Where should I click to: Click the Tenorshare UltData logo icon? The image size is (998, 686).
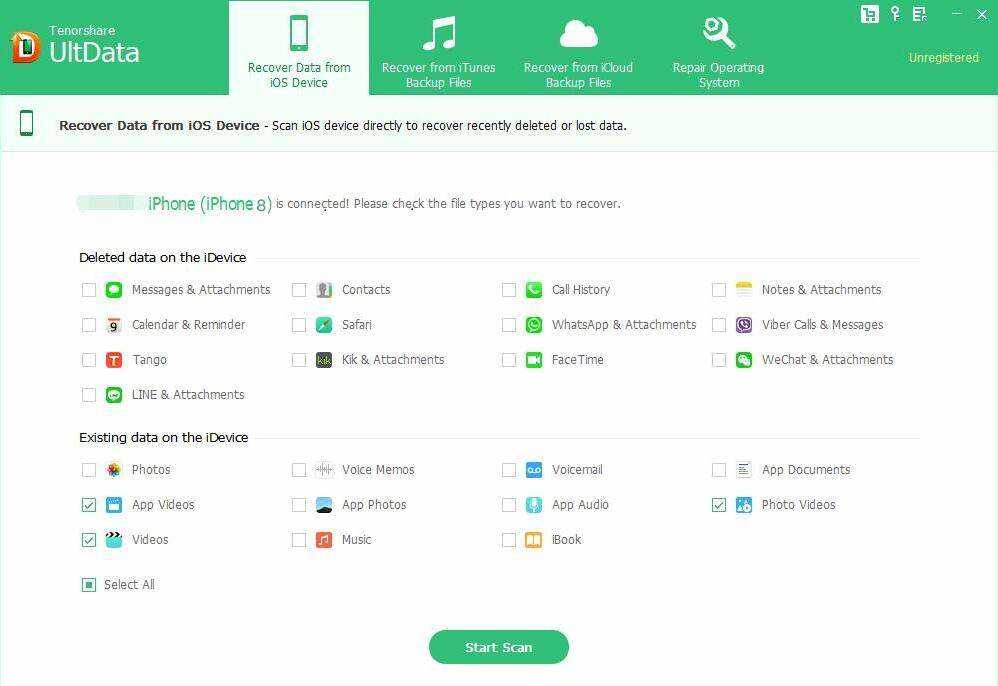click(x=25, y=46)
